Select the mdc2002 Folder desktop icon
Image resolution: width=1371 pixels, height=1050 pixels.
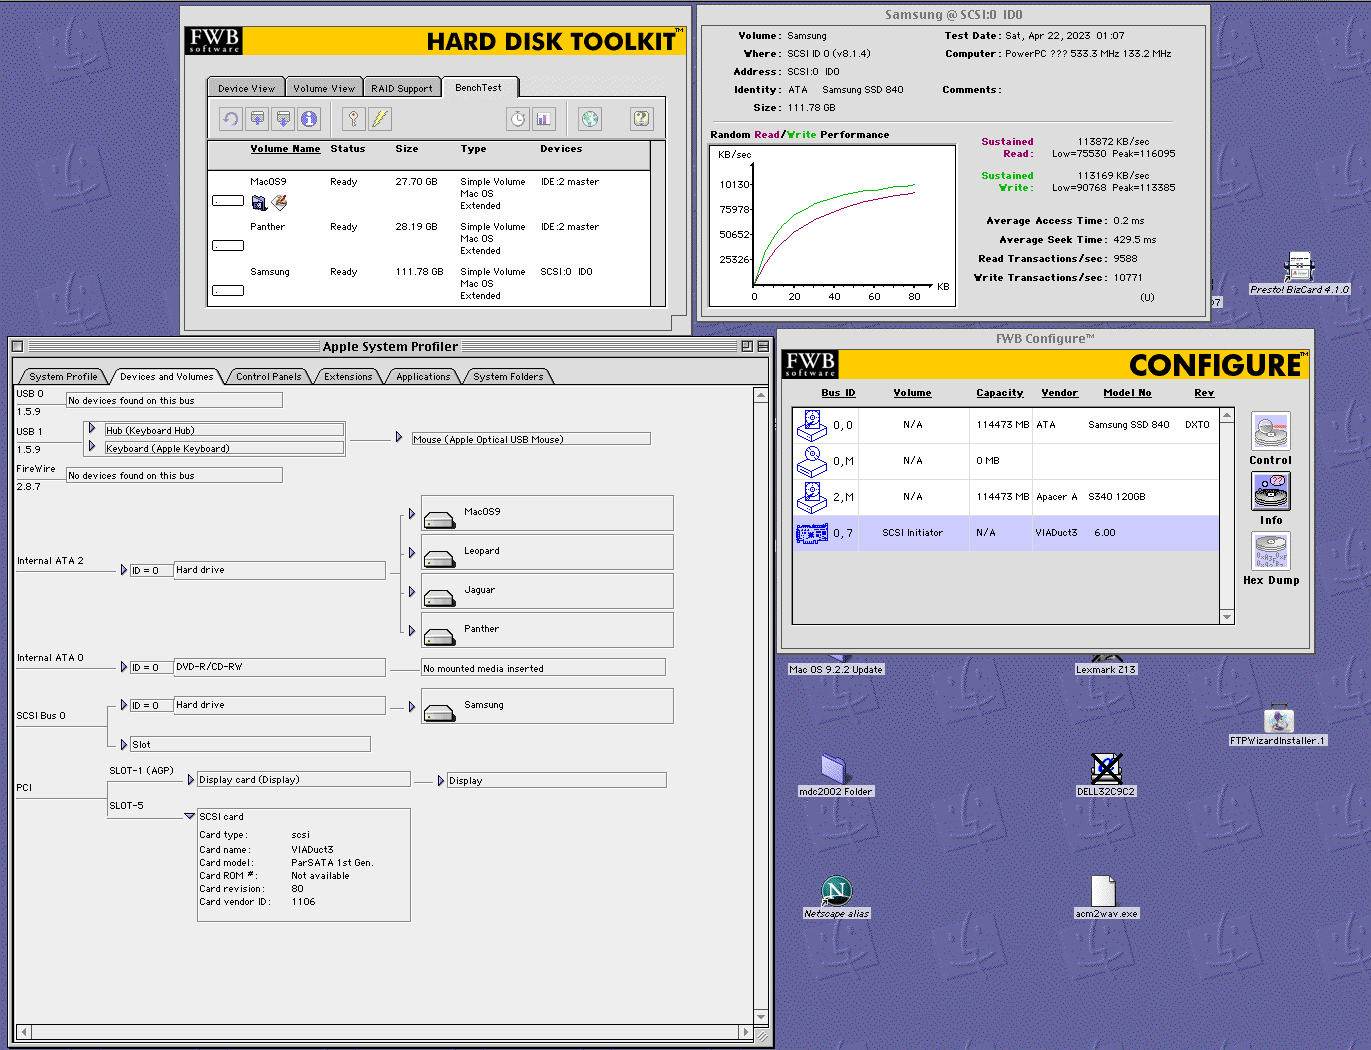835,768
